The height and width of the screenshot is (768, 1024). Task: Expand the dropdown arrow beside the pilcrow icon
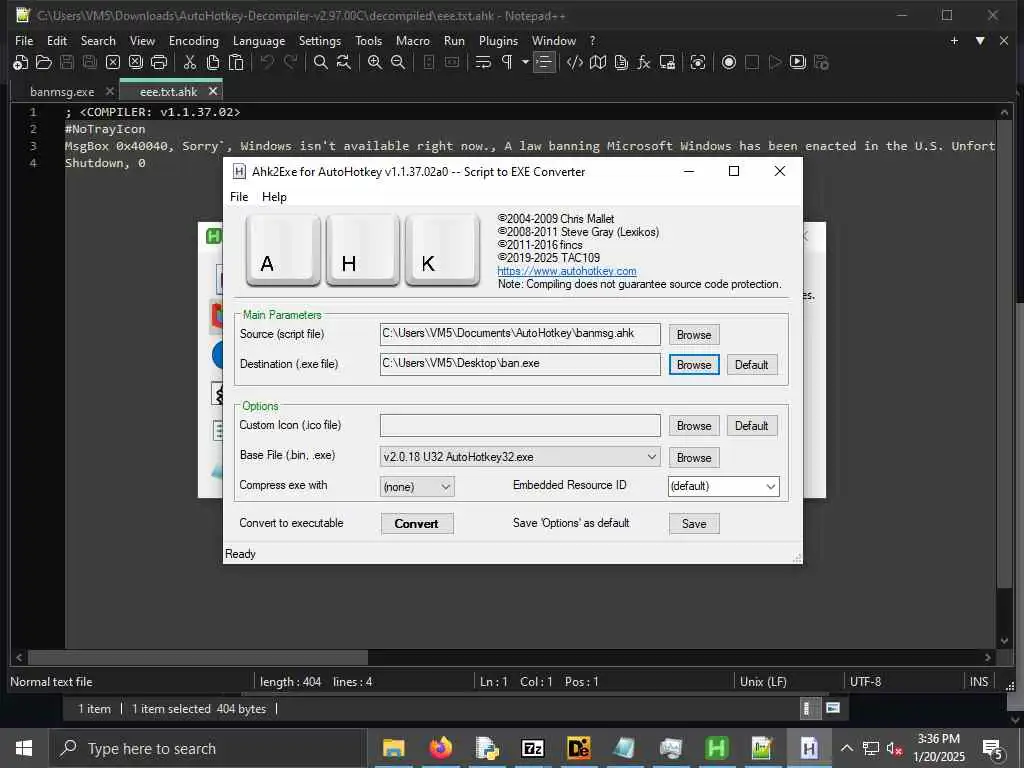(524, 63)
